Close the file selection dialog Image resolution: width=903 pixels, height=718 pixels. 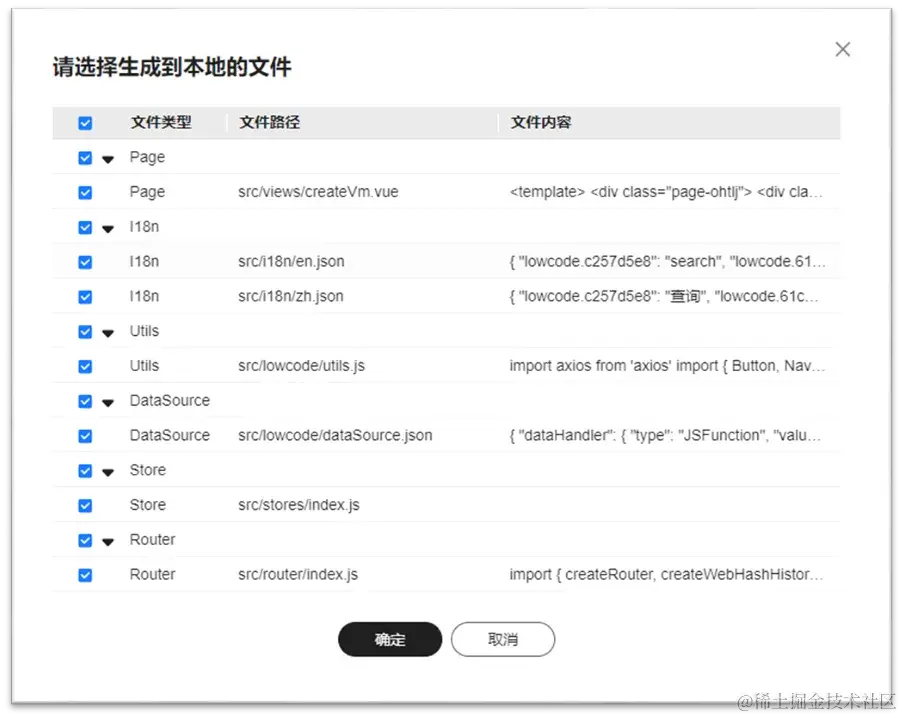pyautogui.click(x=842, y=48)
